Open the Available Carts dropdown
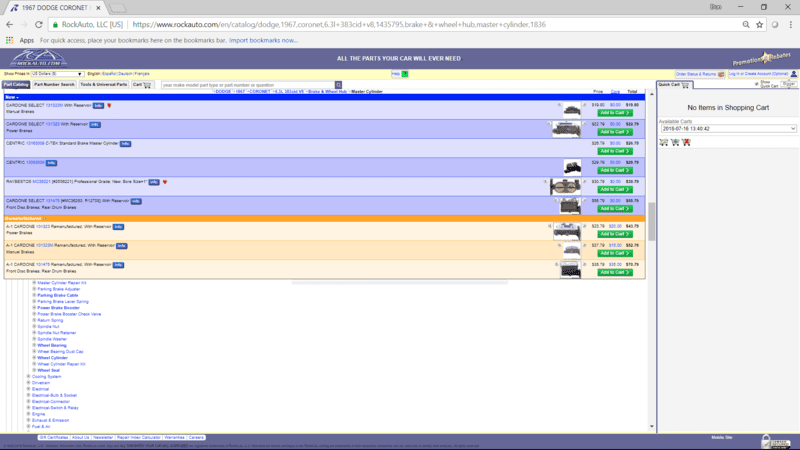800x450 pixels. [728, 129]
